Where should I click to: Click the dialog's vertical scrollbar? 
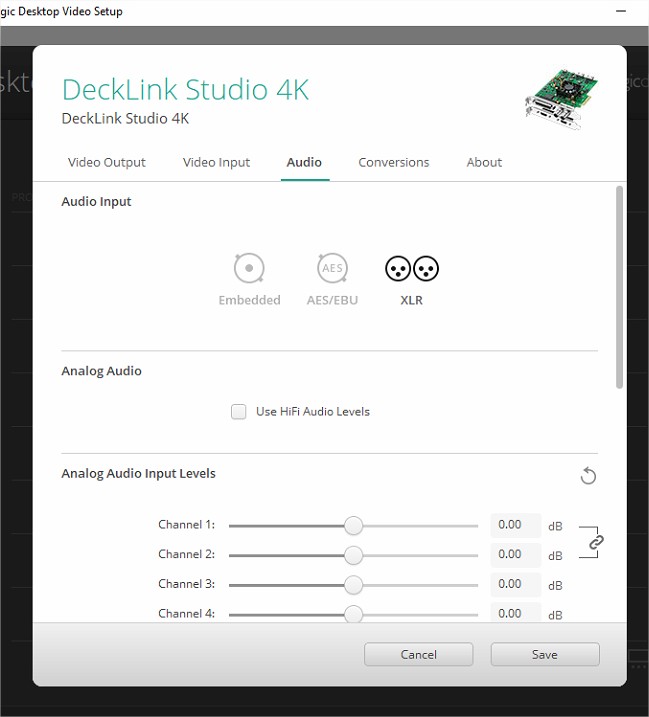(x=619, y=287)
